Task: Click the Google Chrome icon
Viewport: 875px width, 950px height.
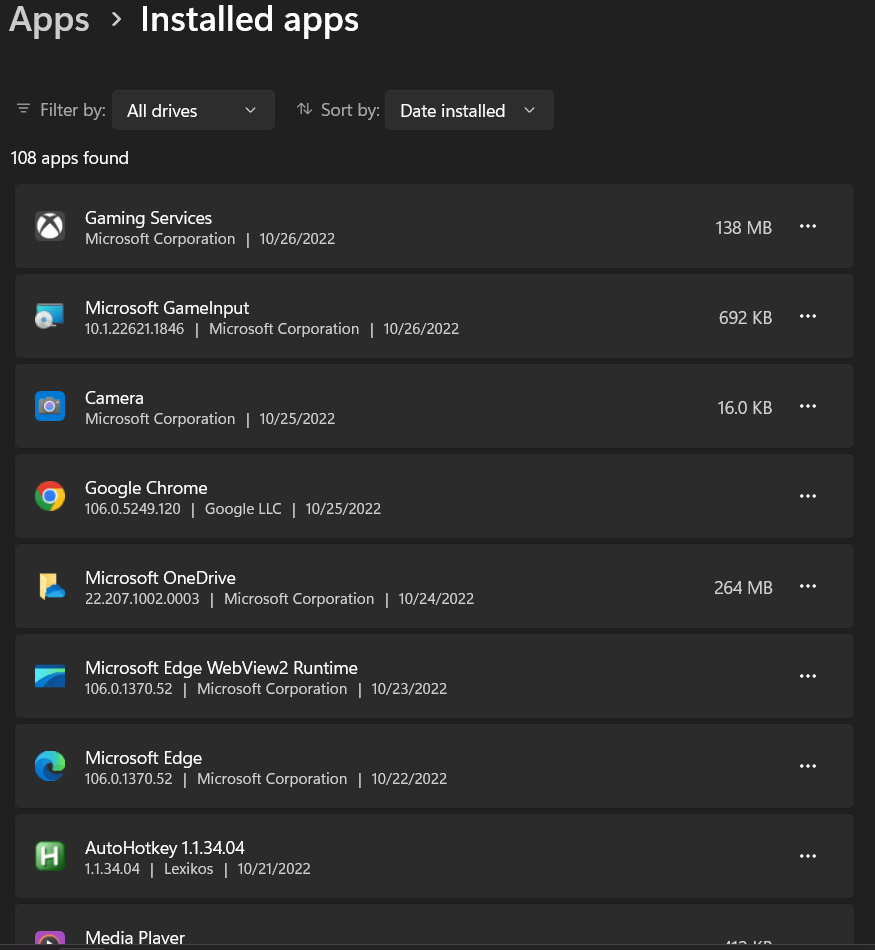Action: (50, 496)
